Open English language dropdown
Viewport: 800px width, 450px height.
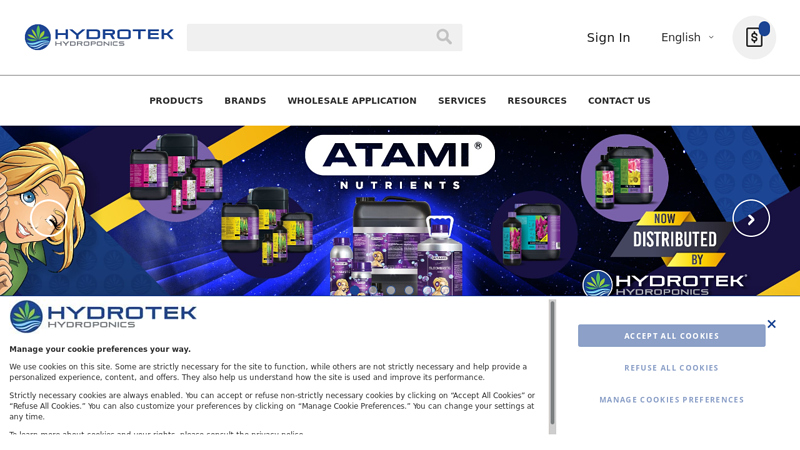point(687,37)
